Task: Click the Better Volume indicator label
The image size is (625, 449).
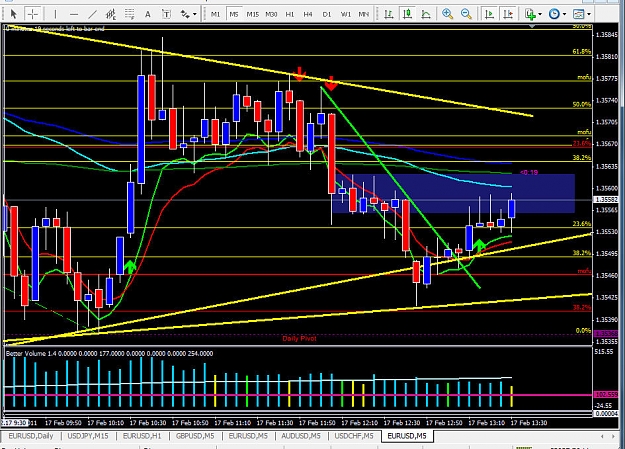Action: click(x=109, y=353)
